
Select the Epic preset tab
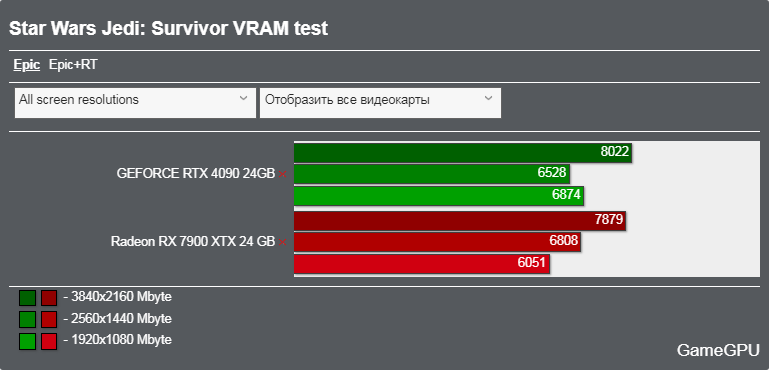(26, 65)
